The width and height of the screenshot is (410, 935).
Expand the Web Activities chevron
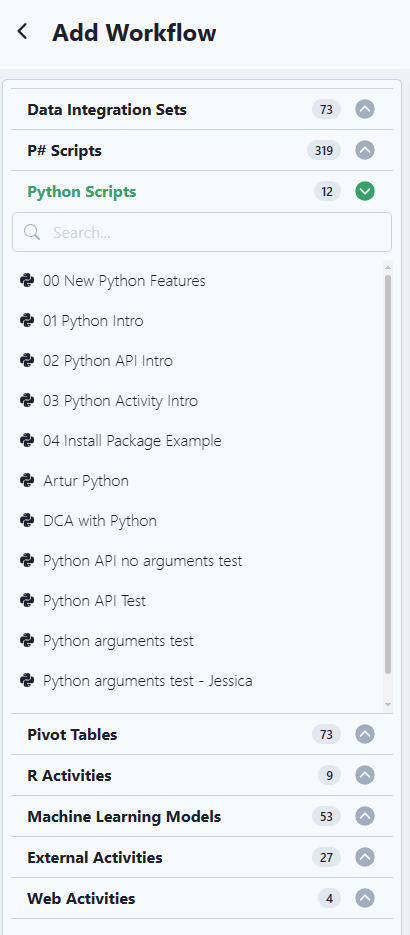coord(365,898)
